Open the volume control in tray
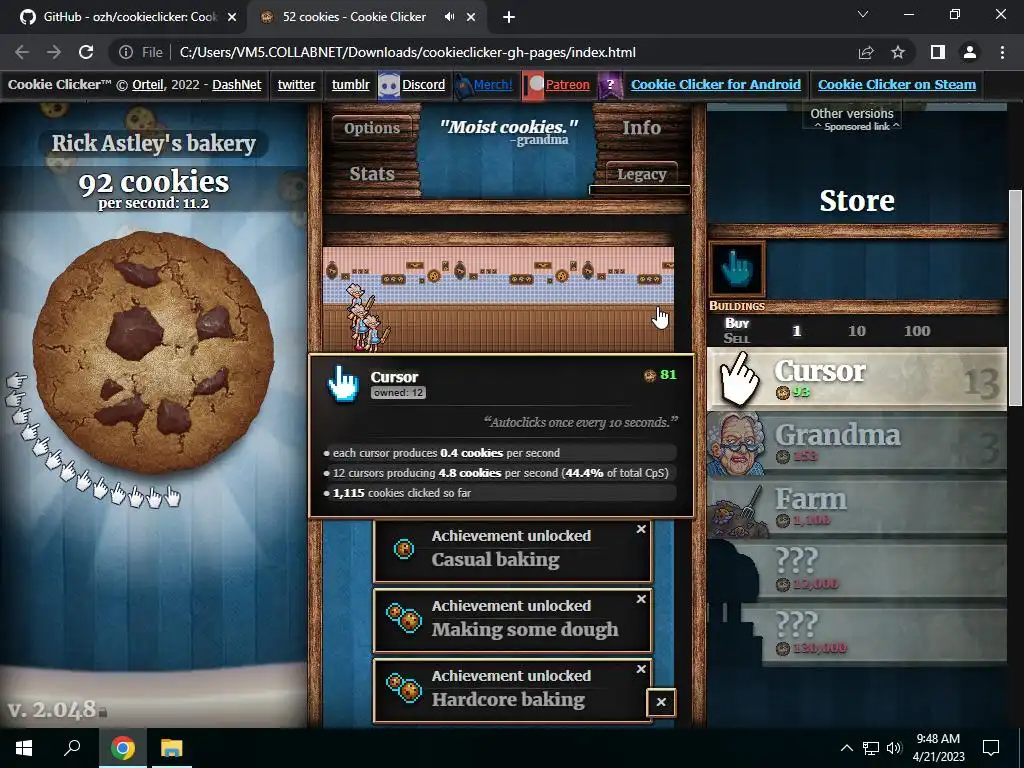Image resolution: width=1024 pixels, height=768 pixels. coord(894,748)
